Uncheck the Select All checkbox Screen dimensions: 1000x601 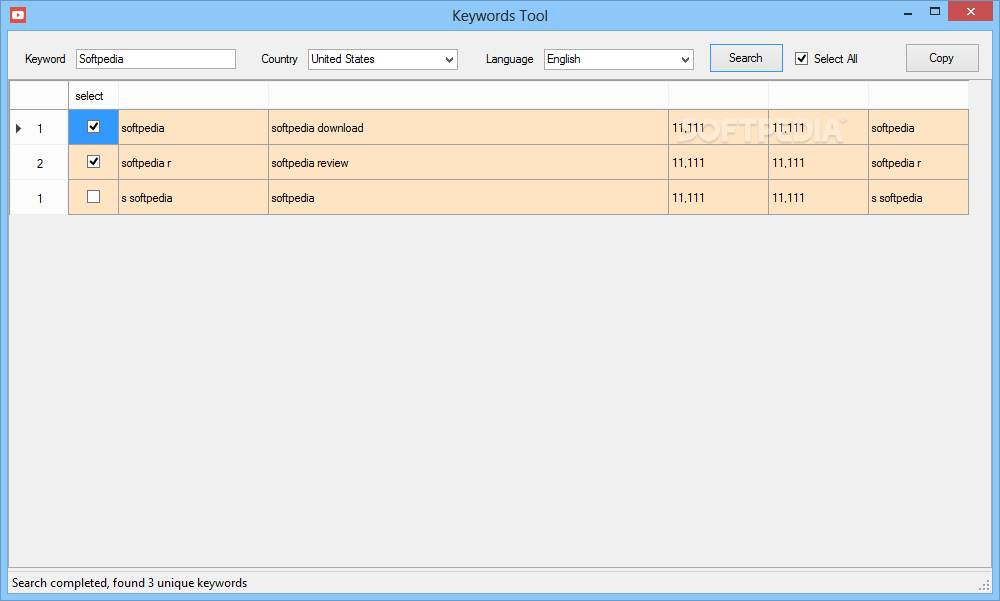point(802,59)
